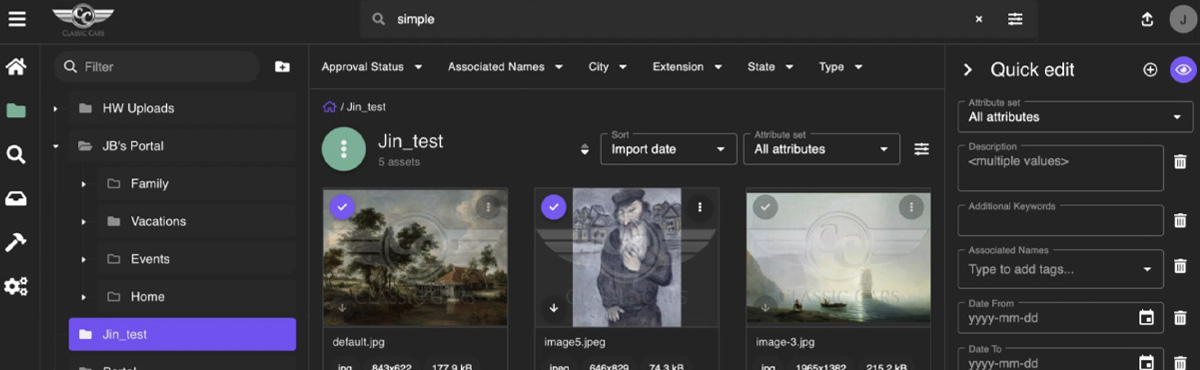Viewport: 1200px width, 370px height.
Task: Open Search from the left sidebar
Action: pos(16,154)
